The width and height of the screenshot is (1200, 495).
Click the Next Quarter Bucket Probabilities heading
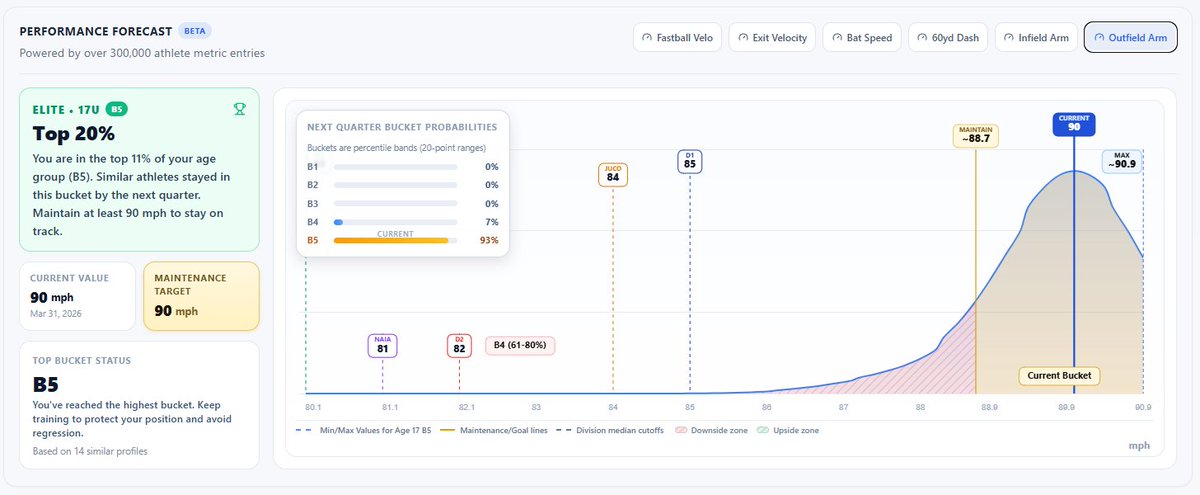402,128
